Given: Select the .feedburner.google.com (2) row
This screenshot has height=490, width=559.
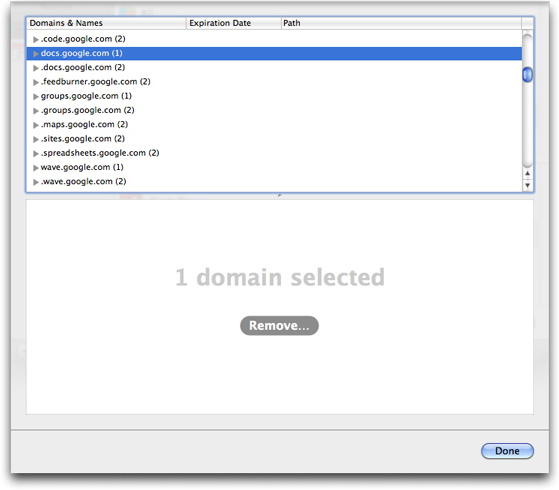Looking at the screenshot, I should tap(274, 82).
